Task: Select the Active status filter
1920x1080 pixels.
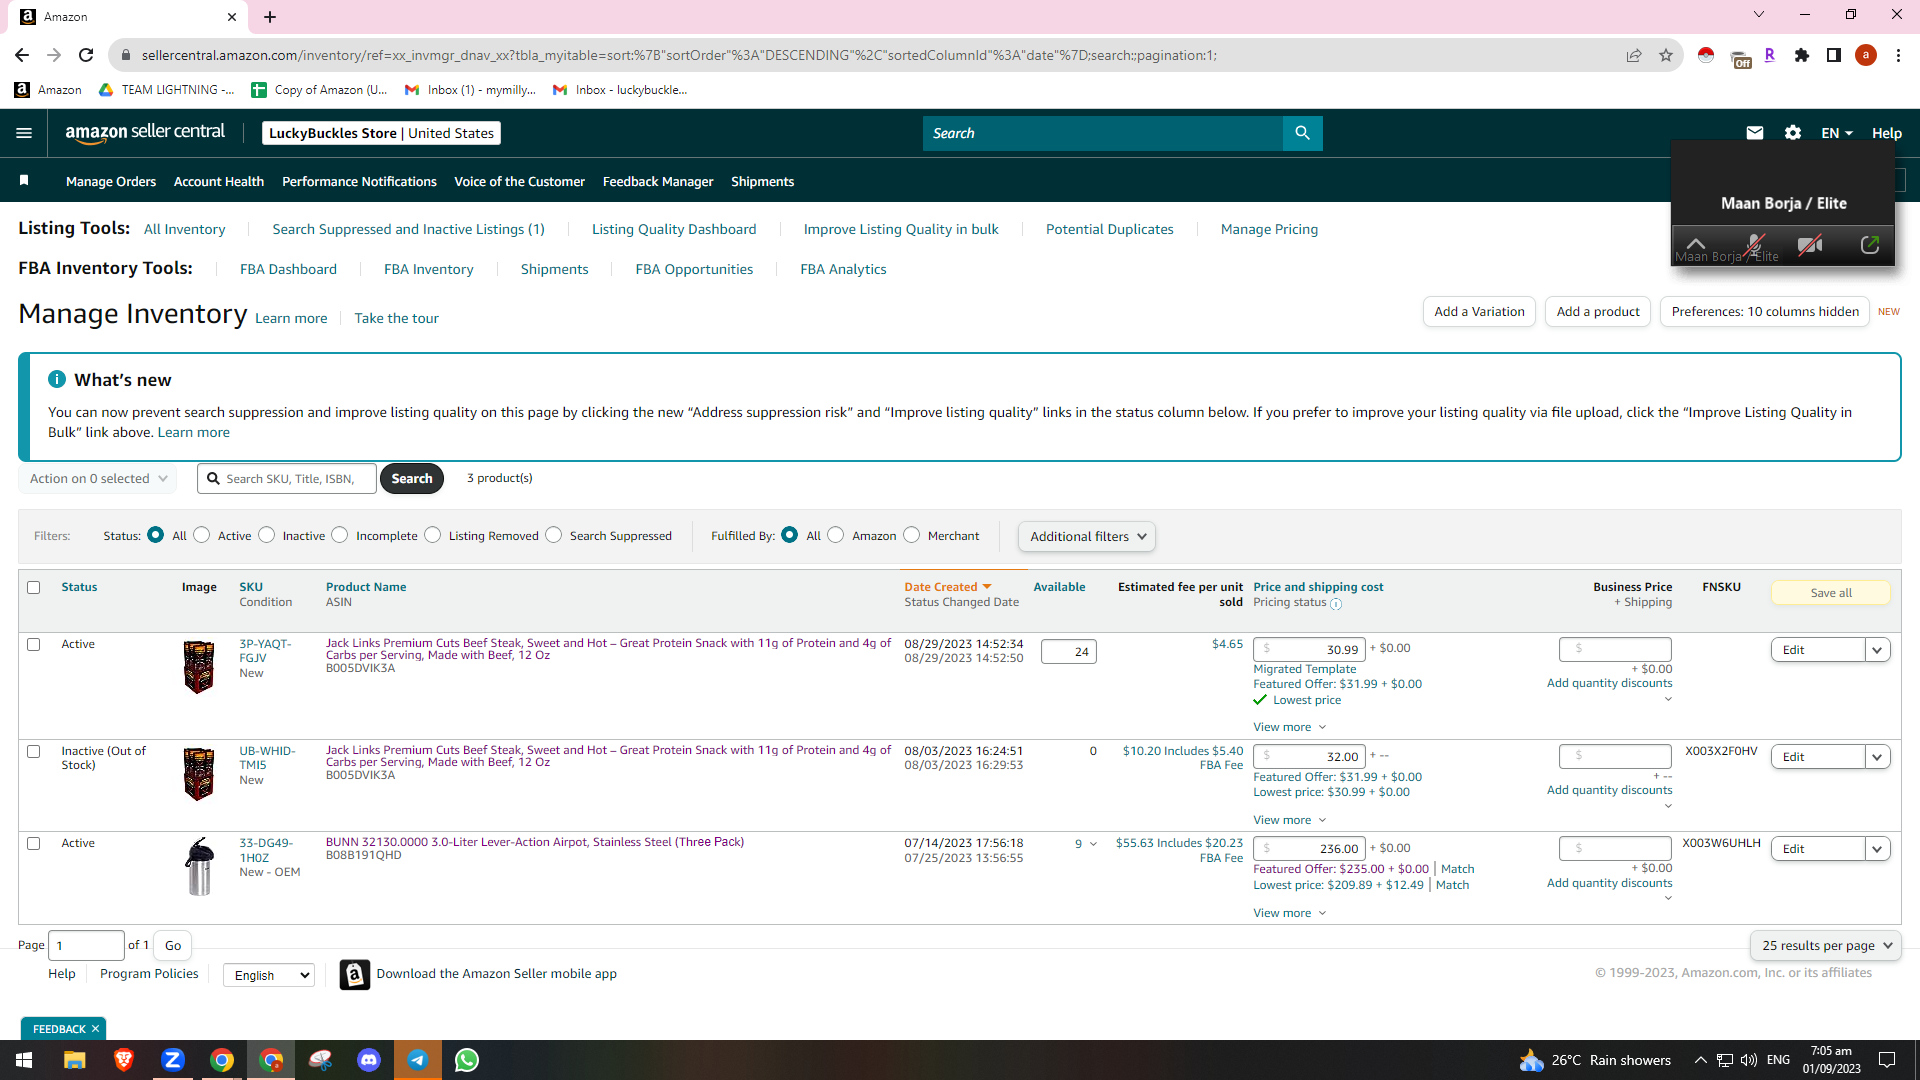Action: (x=202, y=535)
